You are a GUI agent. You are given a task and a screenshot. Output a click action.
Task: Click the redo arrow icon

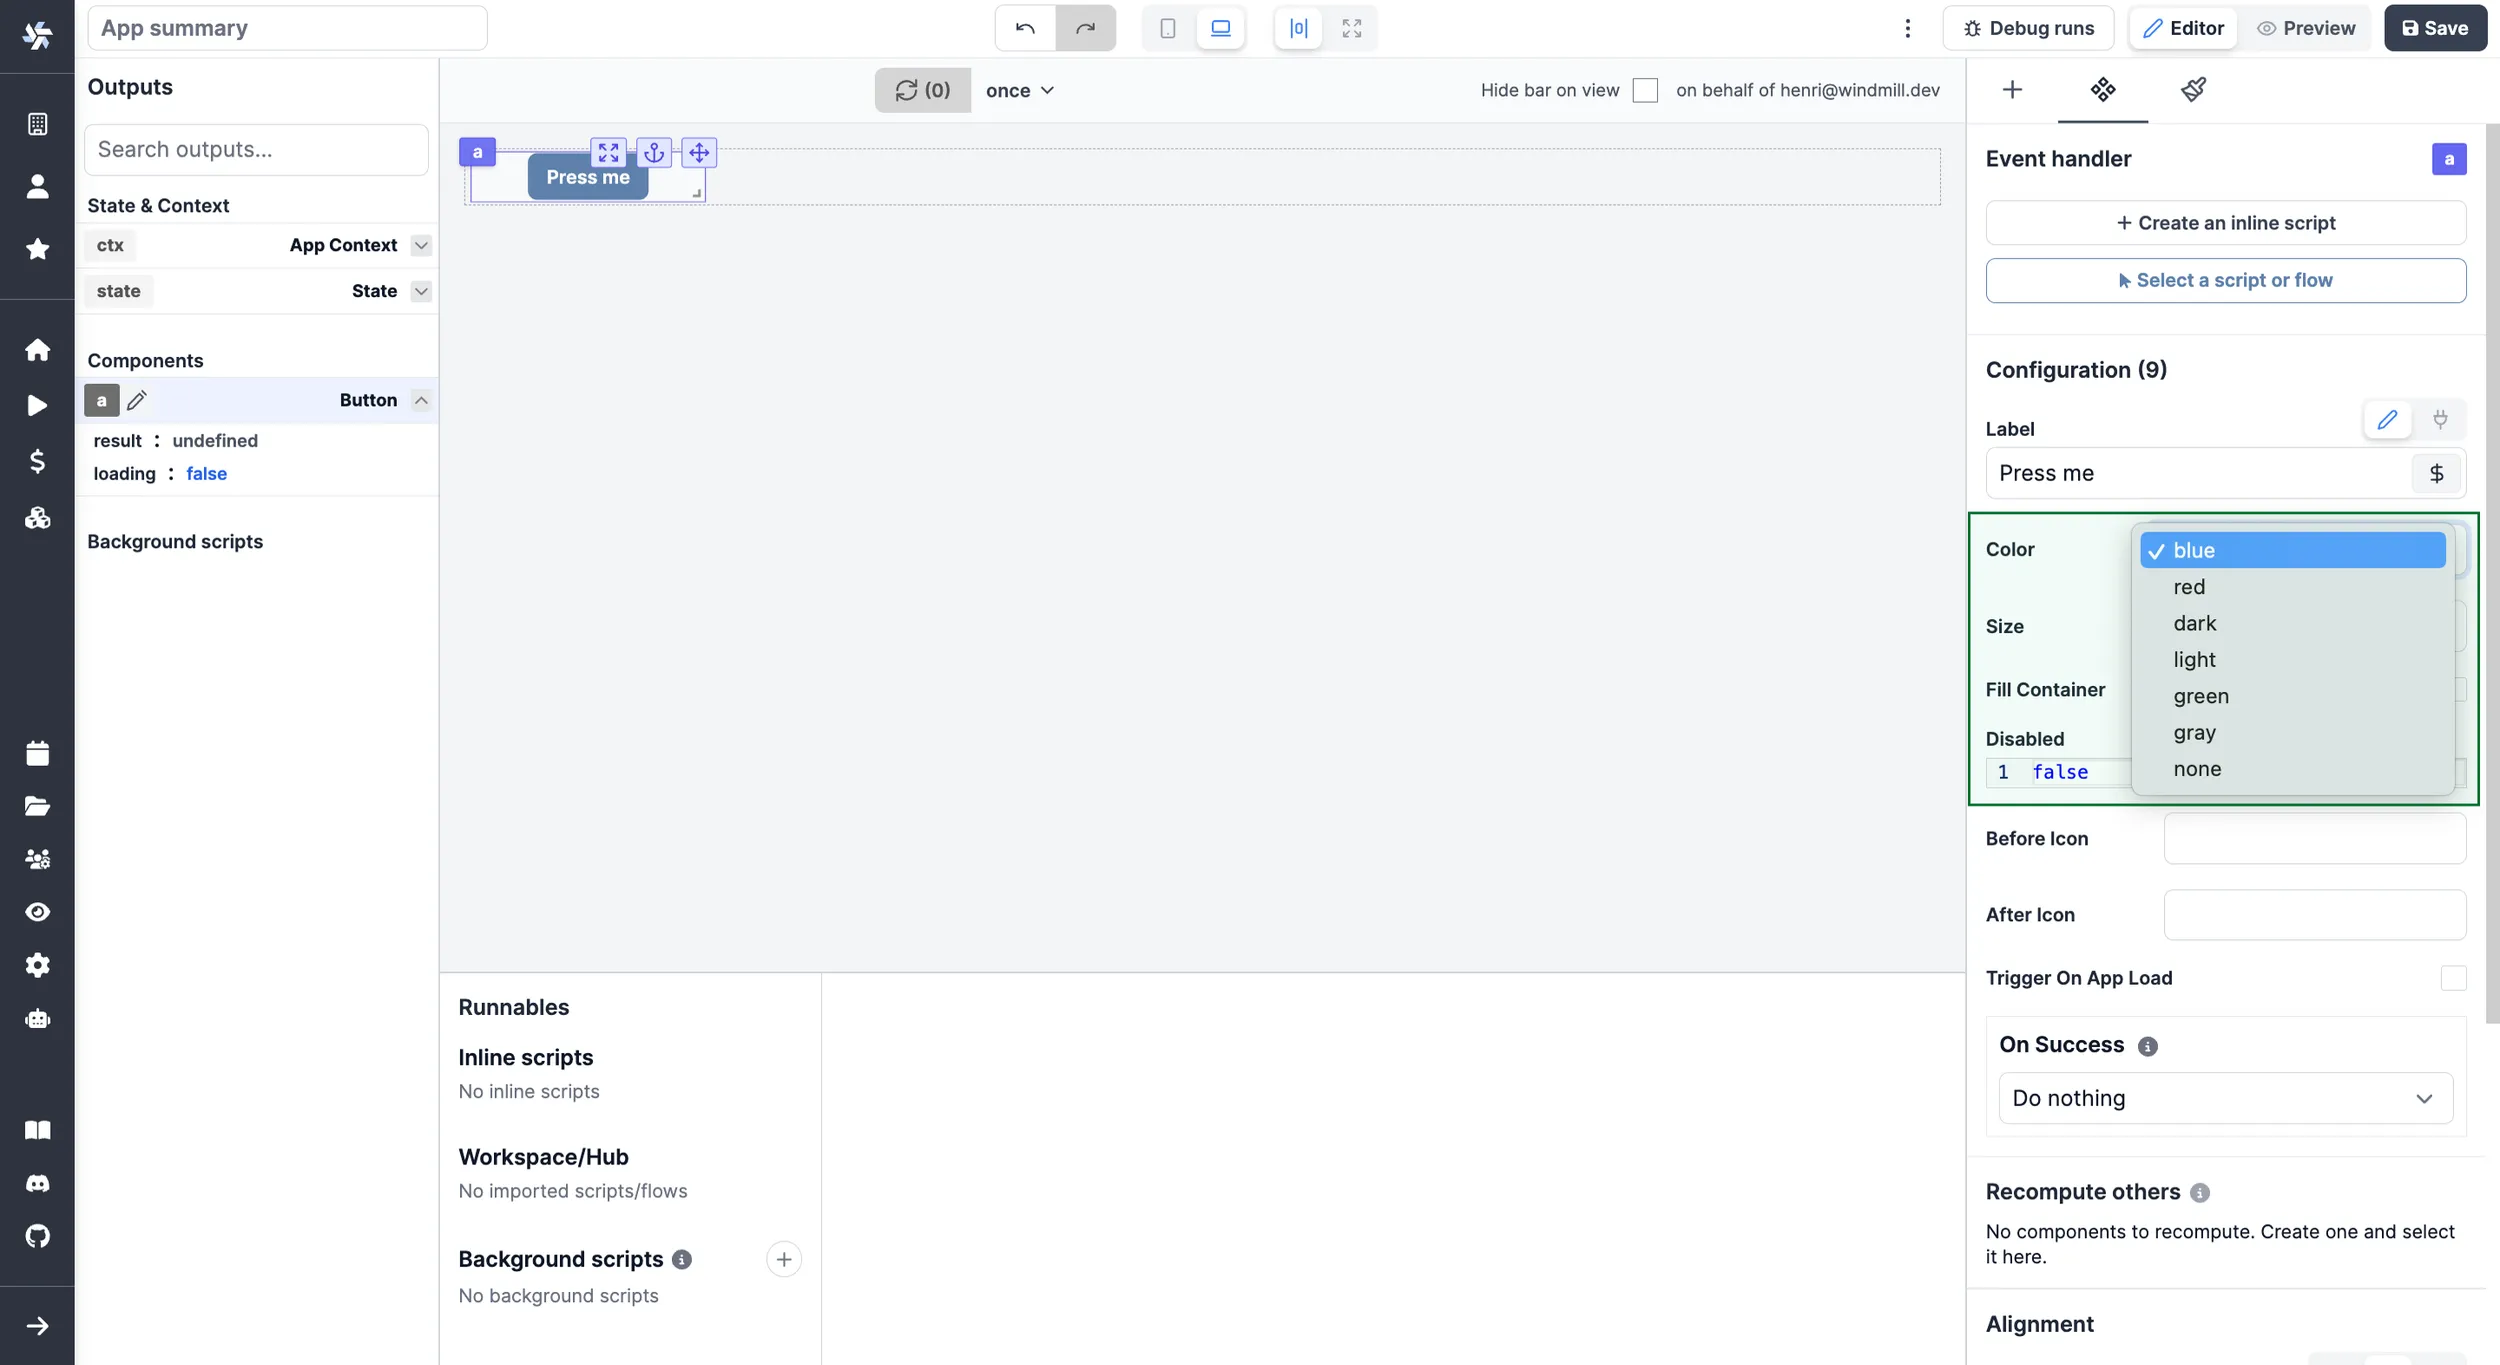1087,27
